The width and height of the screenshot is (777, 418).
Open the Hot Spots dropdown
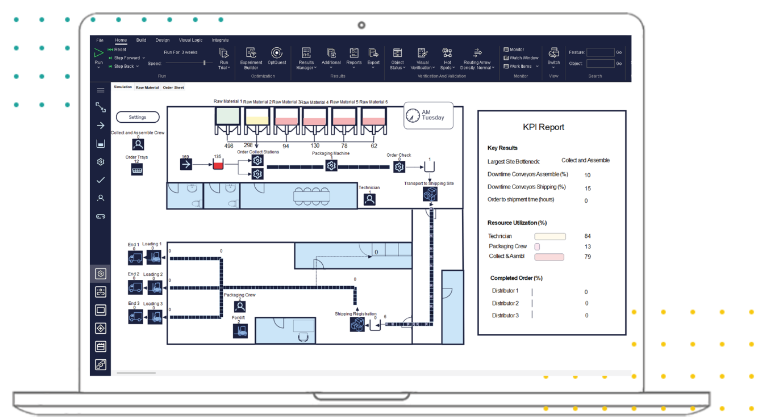click(x=447, y=58)
